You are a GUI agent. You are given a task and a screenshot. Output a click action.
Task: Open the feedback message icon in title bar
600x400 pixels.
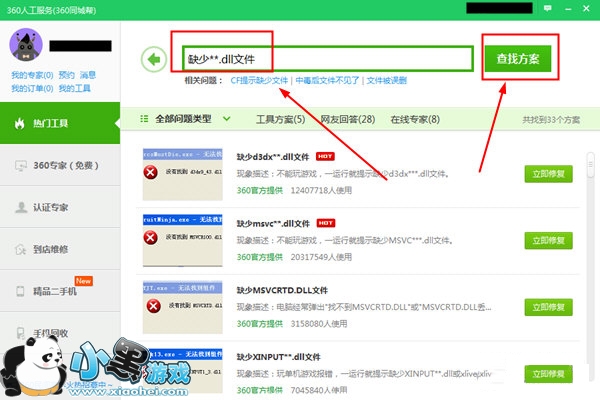tap(548, 8)
